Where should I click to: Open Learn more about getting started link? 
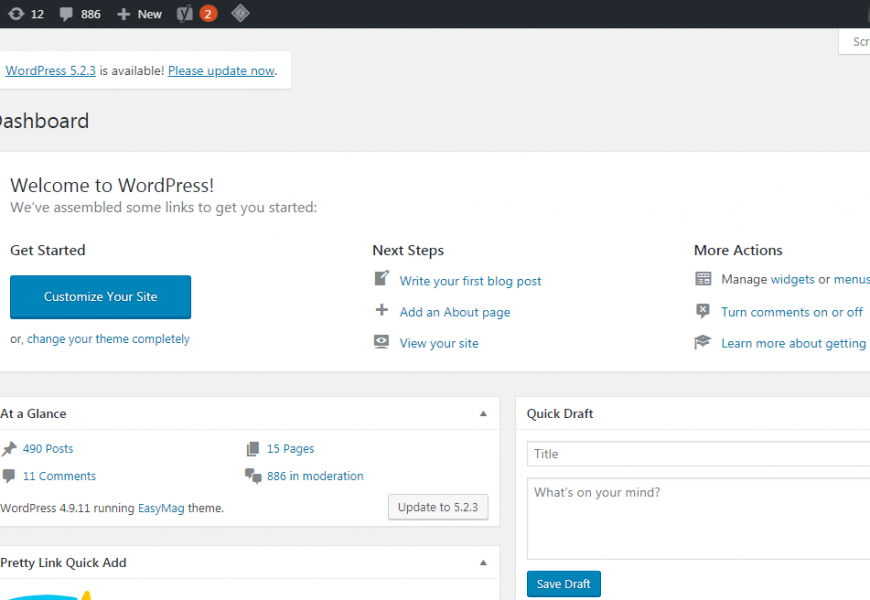pos(795,343)
